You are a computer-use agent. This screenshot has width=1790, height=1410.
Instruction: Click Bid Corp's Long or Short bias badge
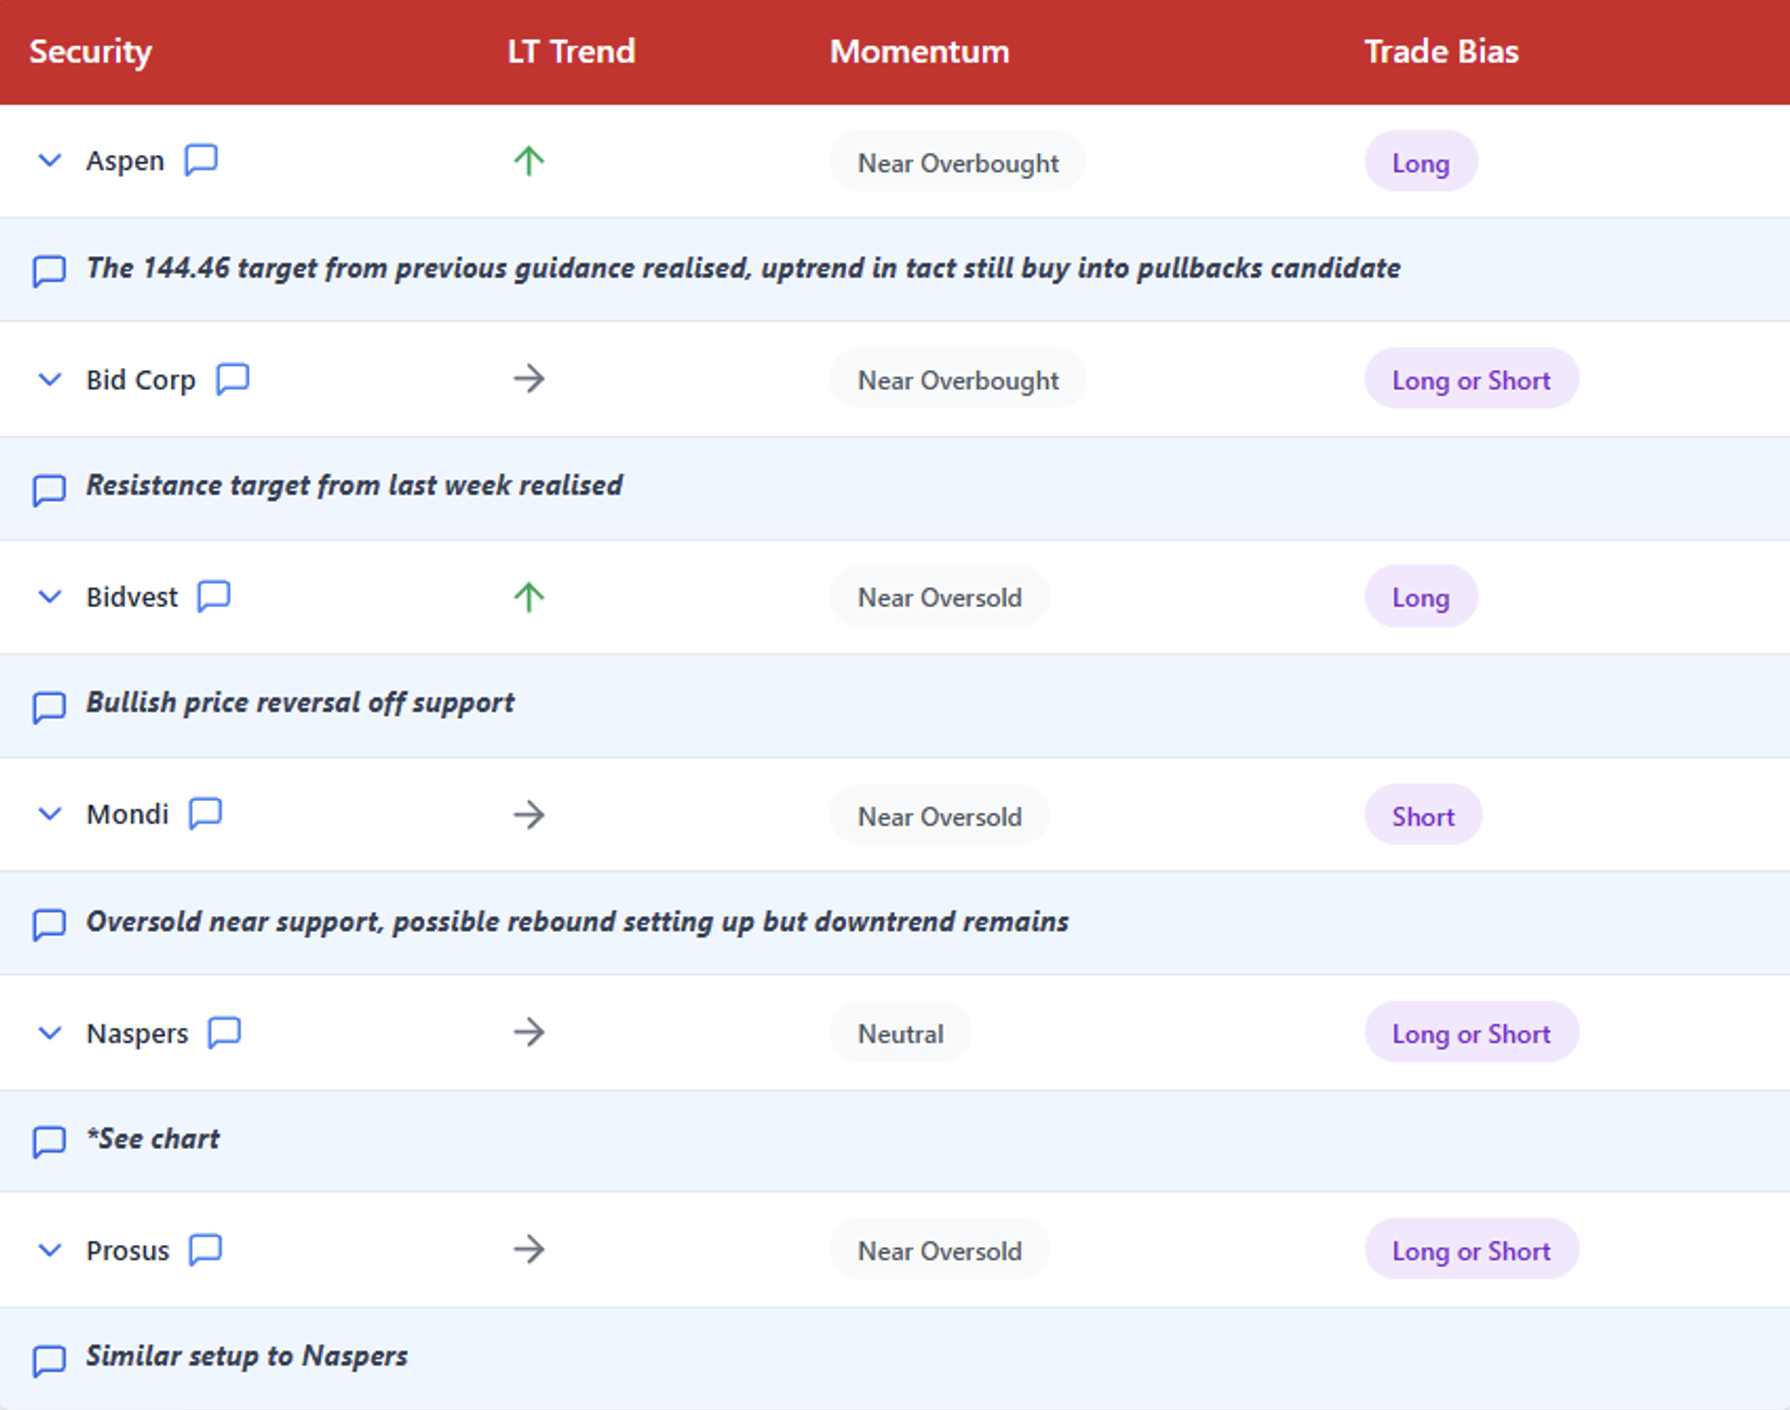tap(1471, 379)
